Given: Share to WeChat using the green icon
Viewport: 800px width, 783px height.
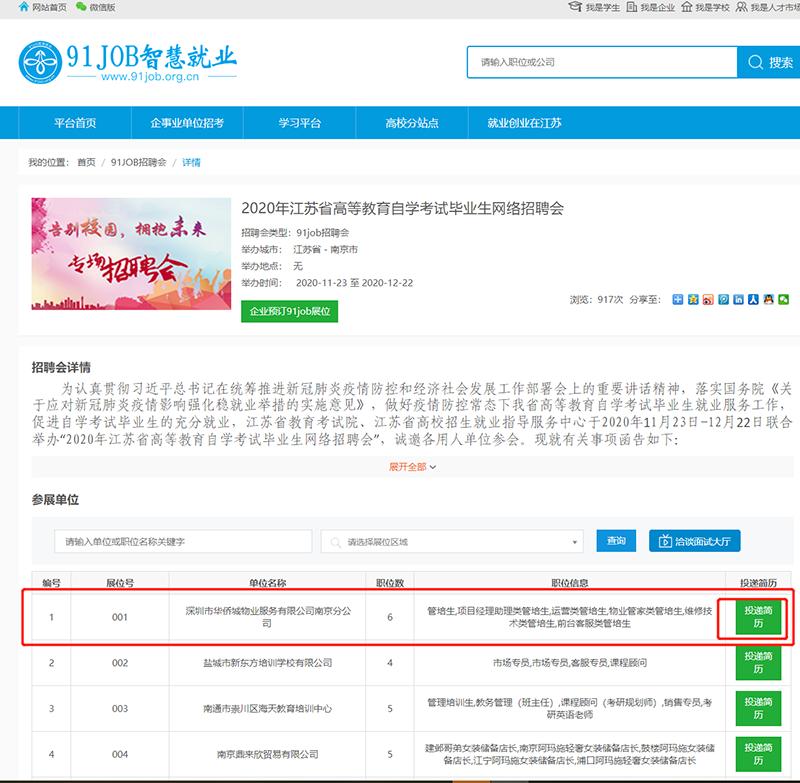Looking at the screenshot, I should (x=784, y=299).
